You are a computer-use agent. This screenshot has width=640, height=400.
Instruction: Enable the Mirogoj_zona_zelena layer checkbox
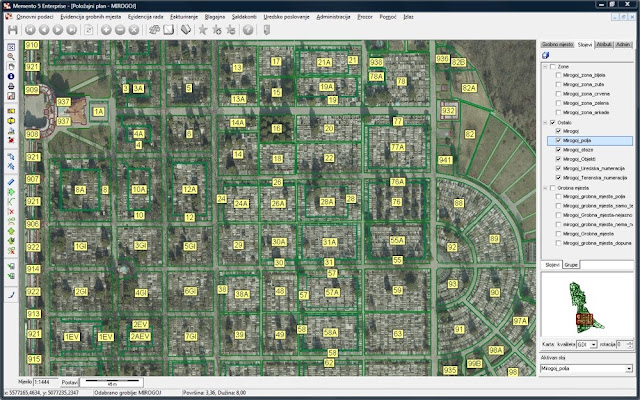(558, 103)
